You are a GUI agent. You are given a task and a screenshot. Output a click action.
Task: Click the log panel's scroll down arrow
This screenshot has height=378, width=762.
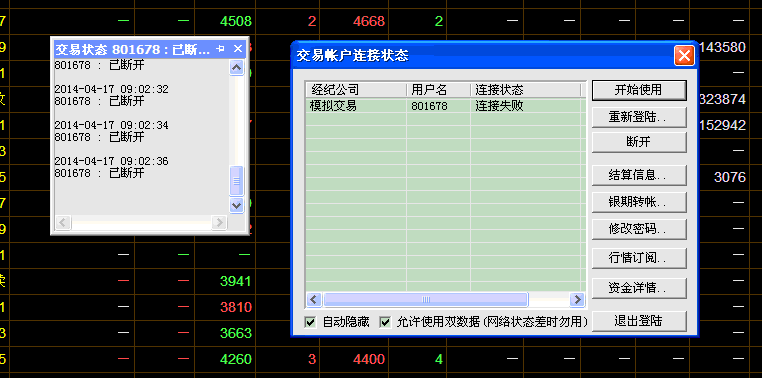tap(236, 205)
